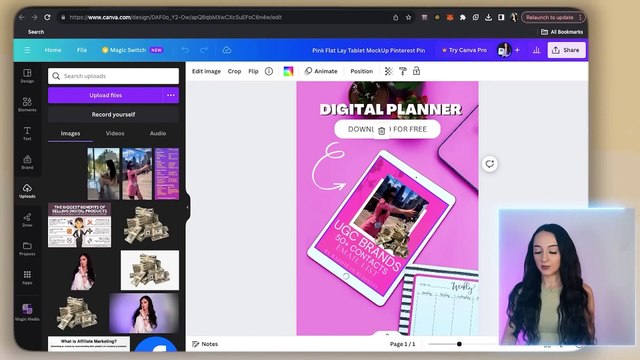This screenshot has height=360, width=640.
Task: Open the Notes panel
Action: click(205, 344)
